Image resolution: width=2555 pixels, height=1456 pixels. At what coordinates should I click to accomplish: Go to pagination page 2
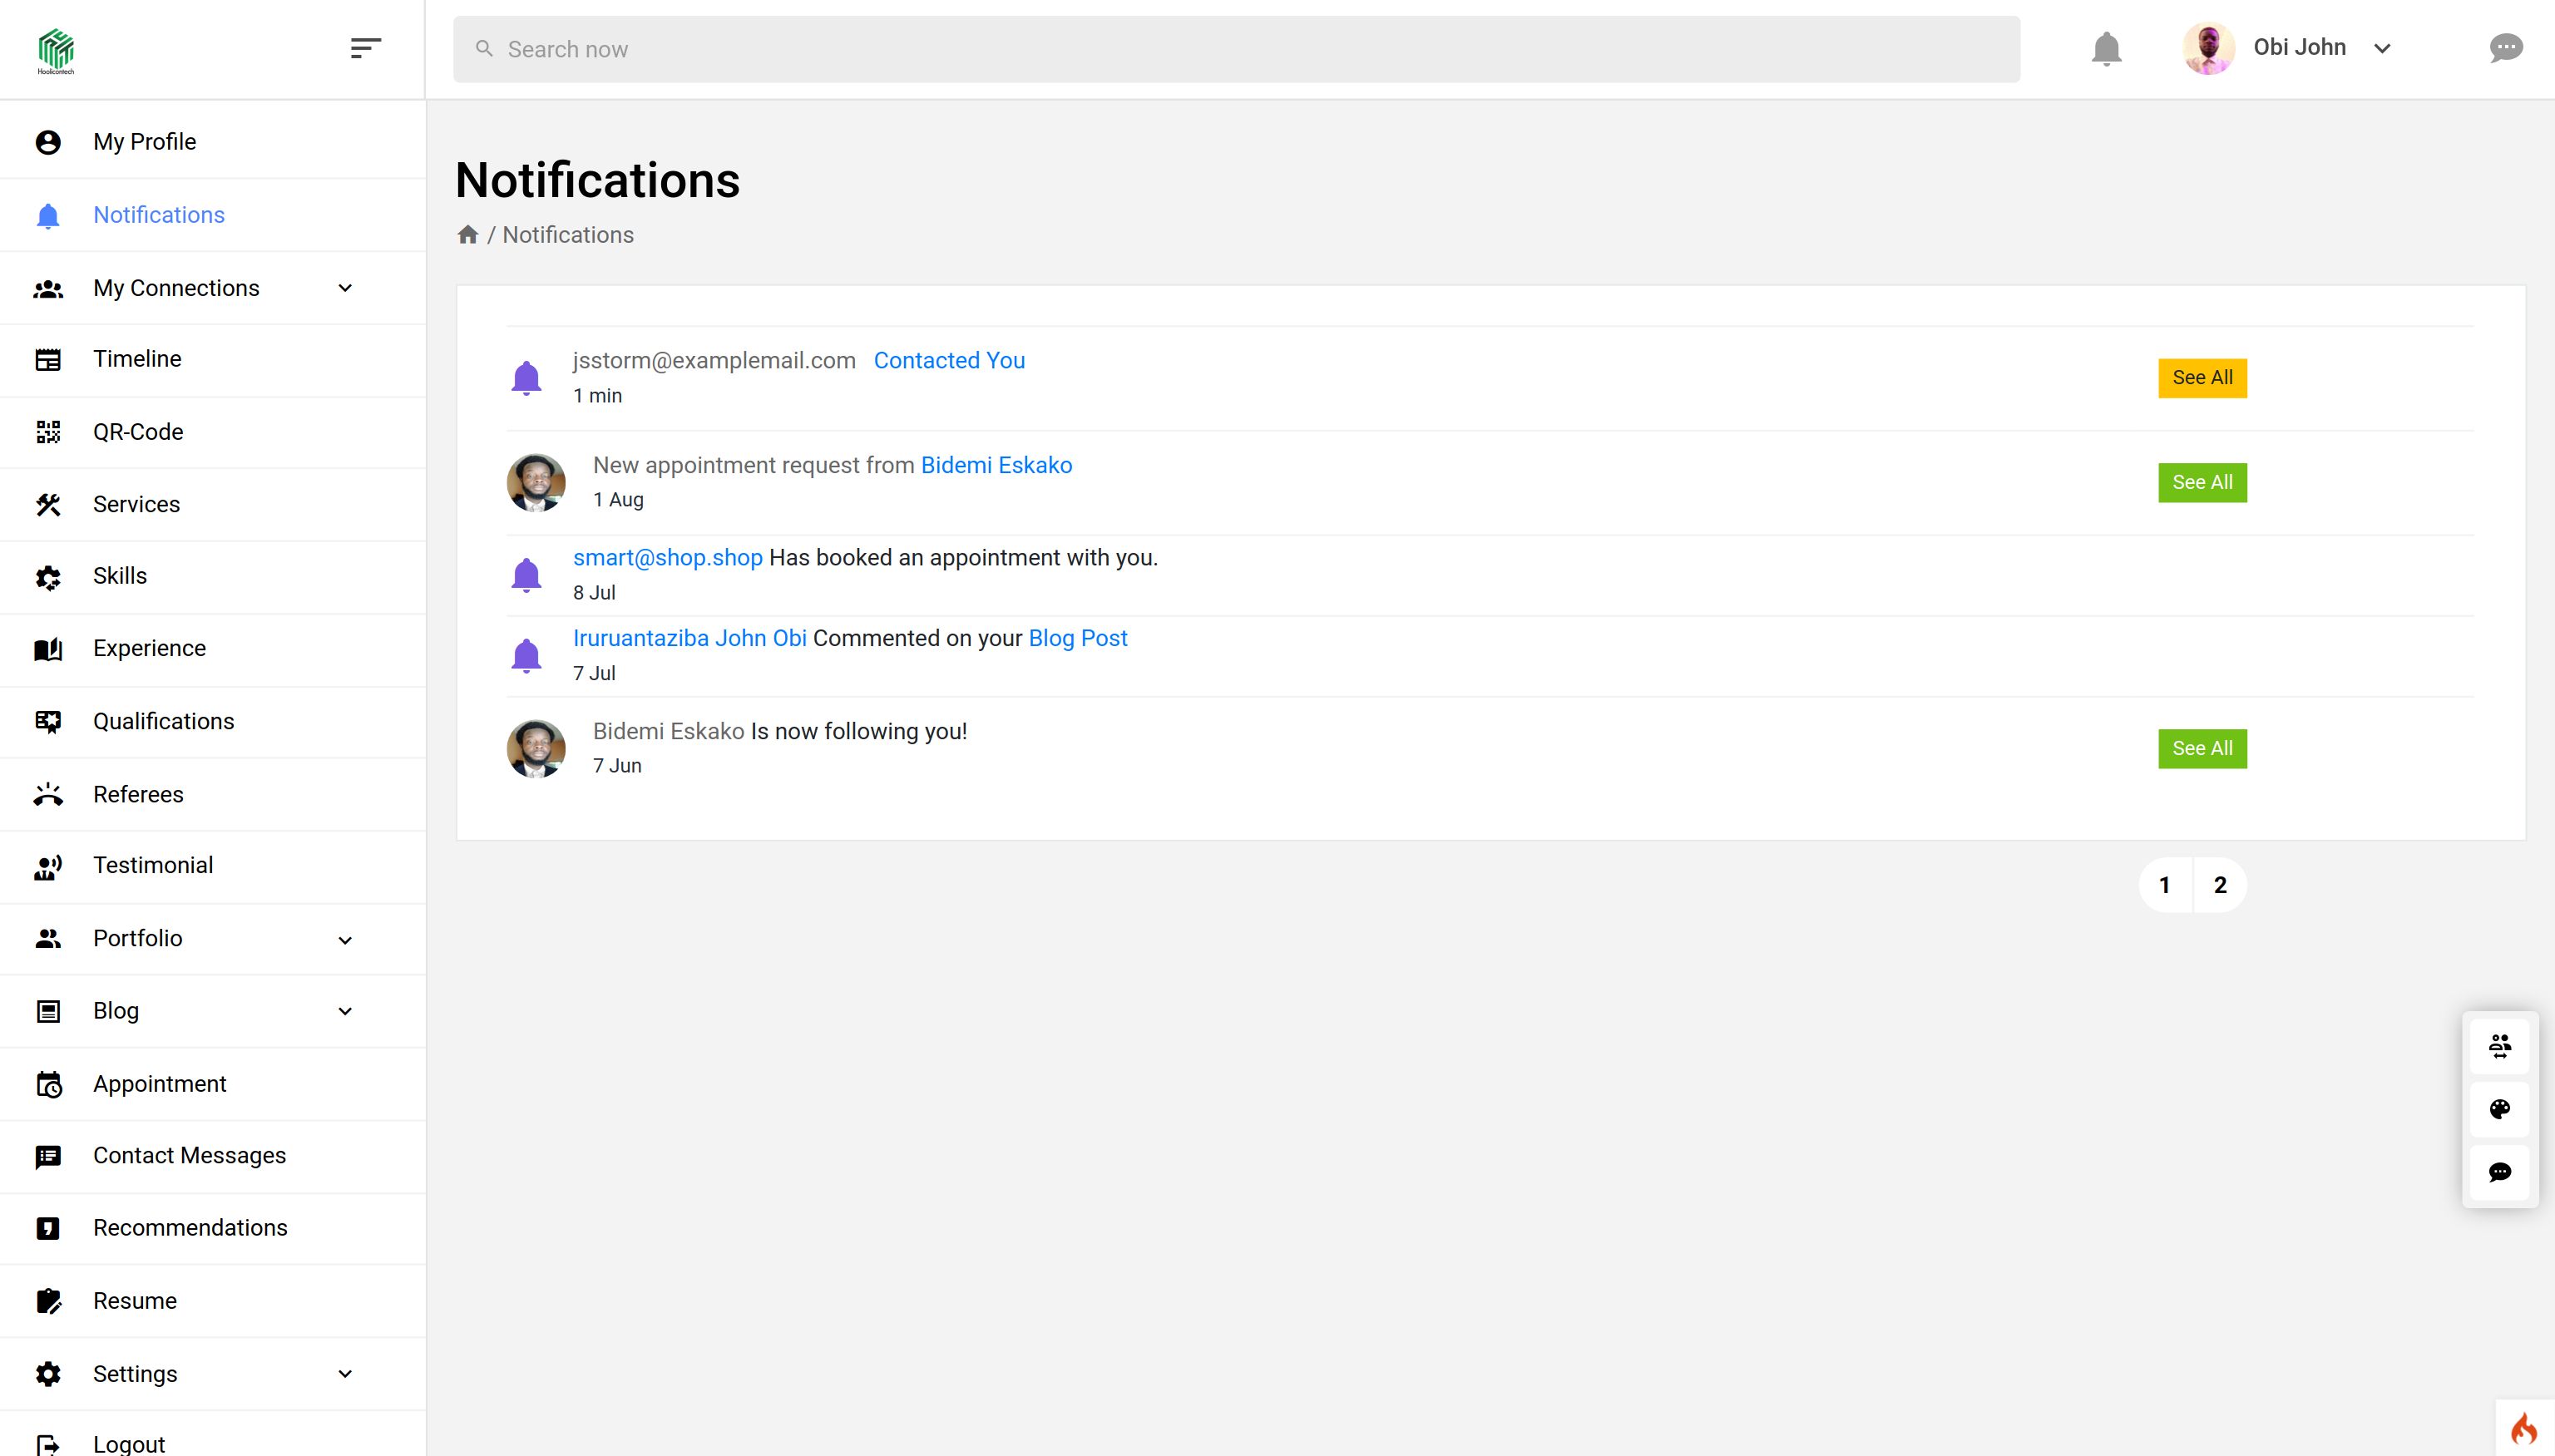tap(2220, 885)
